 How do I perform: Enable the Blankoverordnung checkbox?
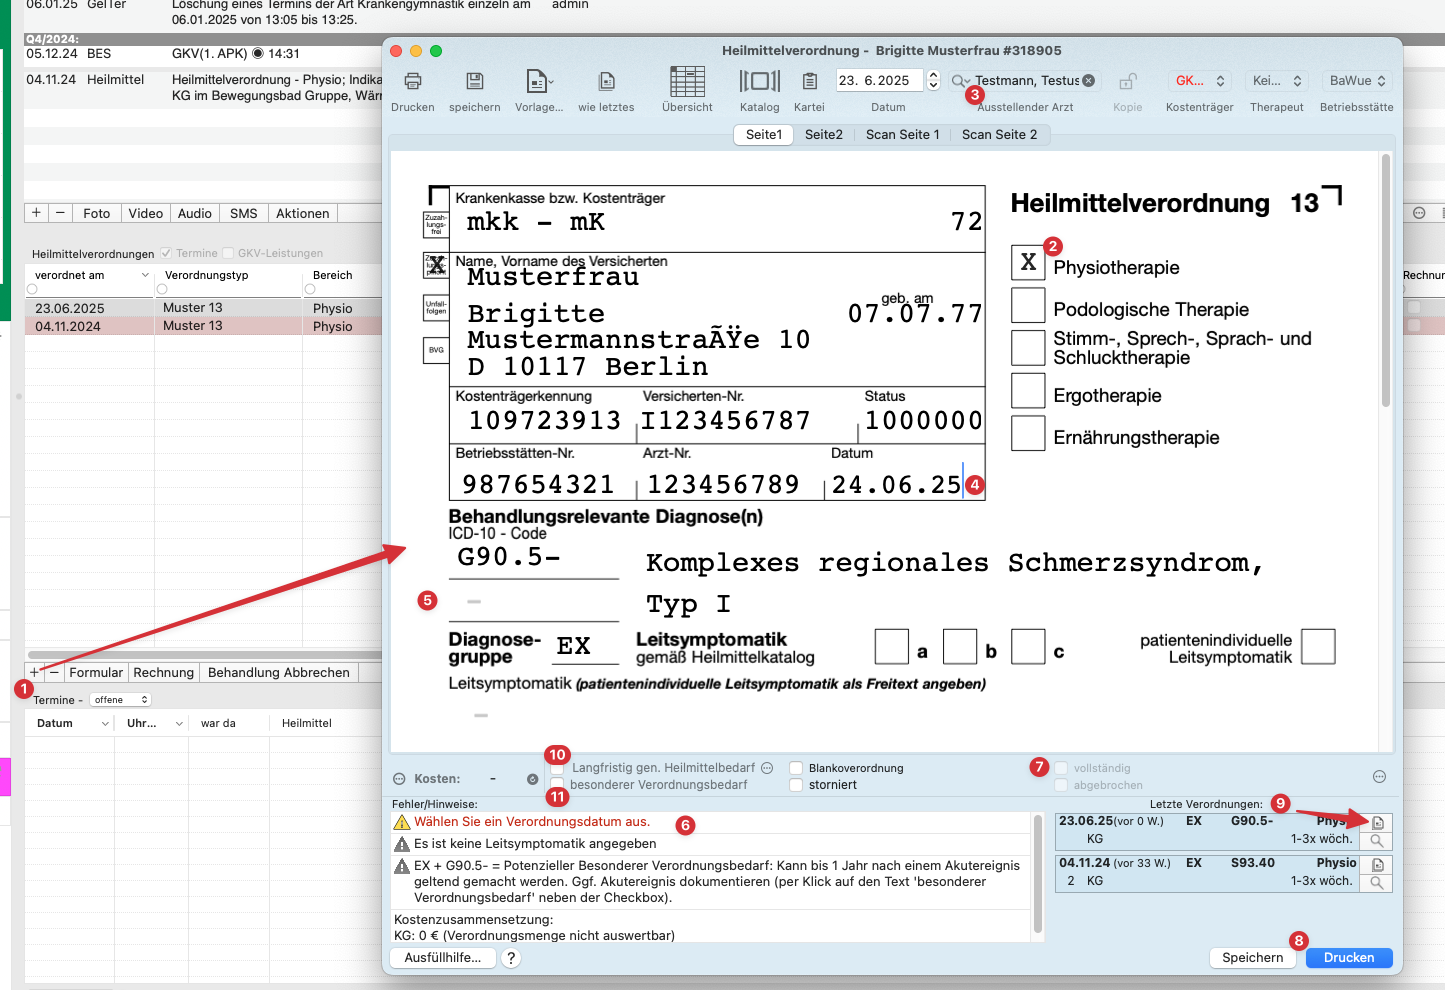(796, 768)
